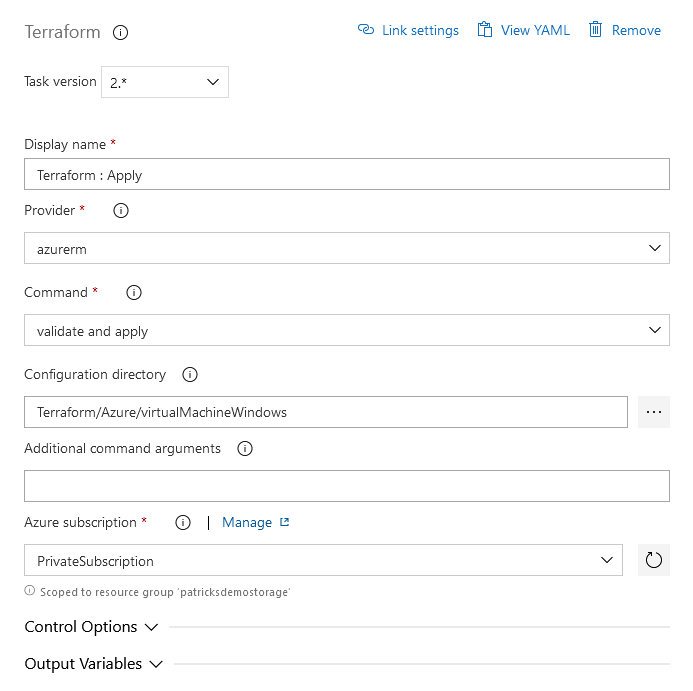693x691 pixels.
Task: Open View YAML
Action: (524, 30)
